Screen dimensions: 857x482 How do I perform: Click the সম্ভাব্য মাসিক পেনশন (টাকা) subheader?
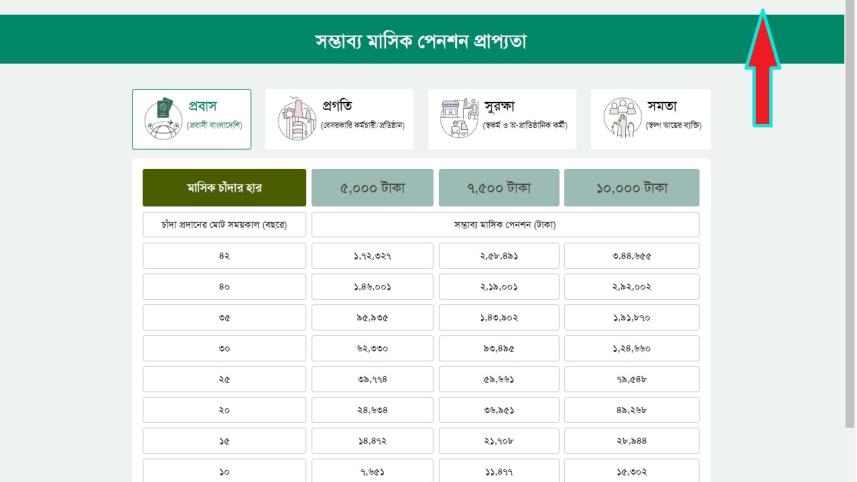[x=505, y=225]
